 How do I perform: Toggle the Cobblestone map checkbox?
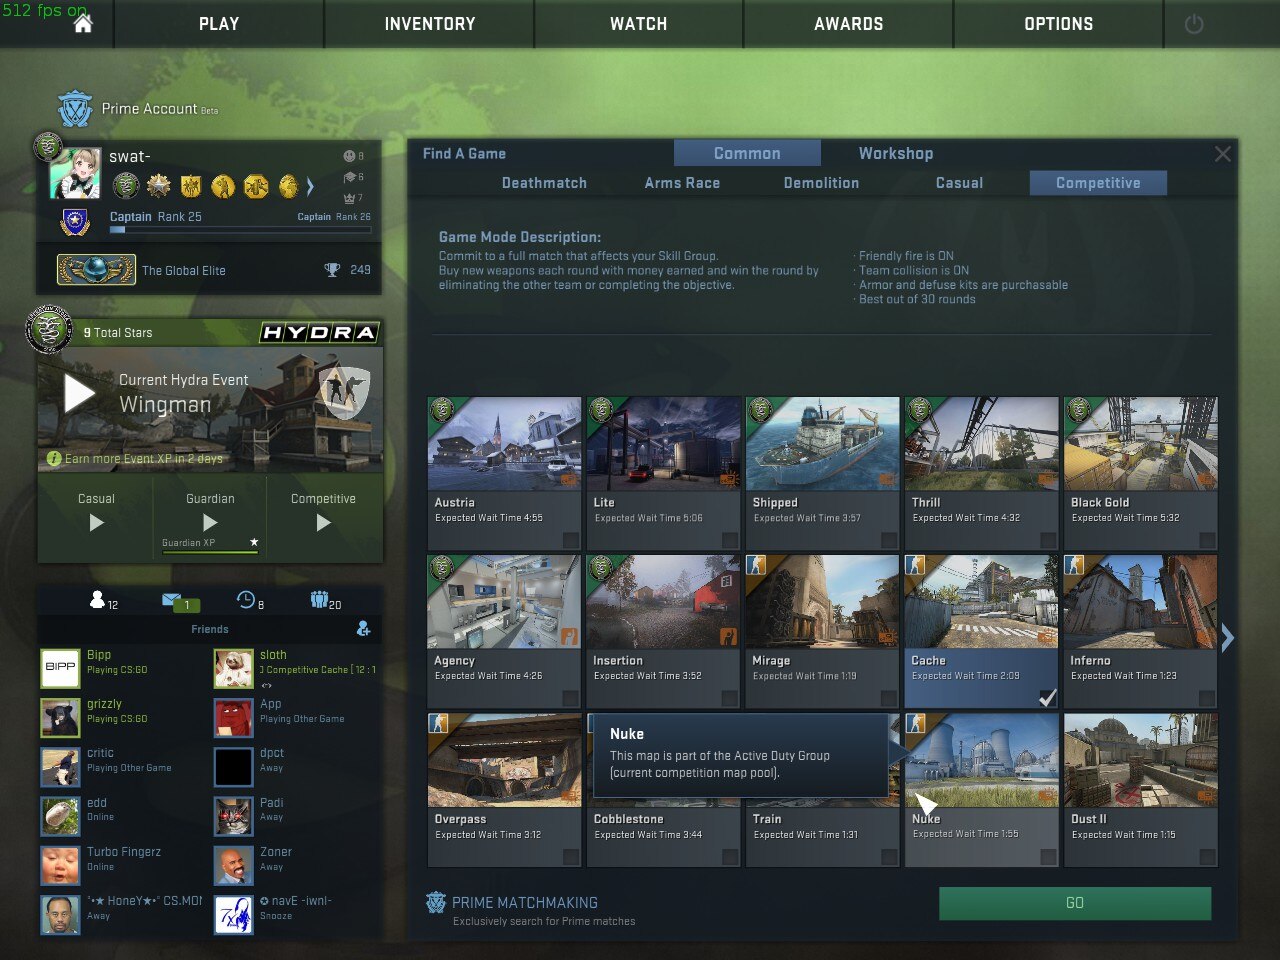pyautogui.click(x=730, y=857)
